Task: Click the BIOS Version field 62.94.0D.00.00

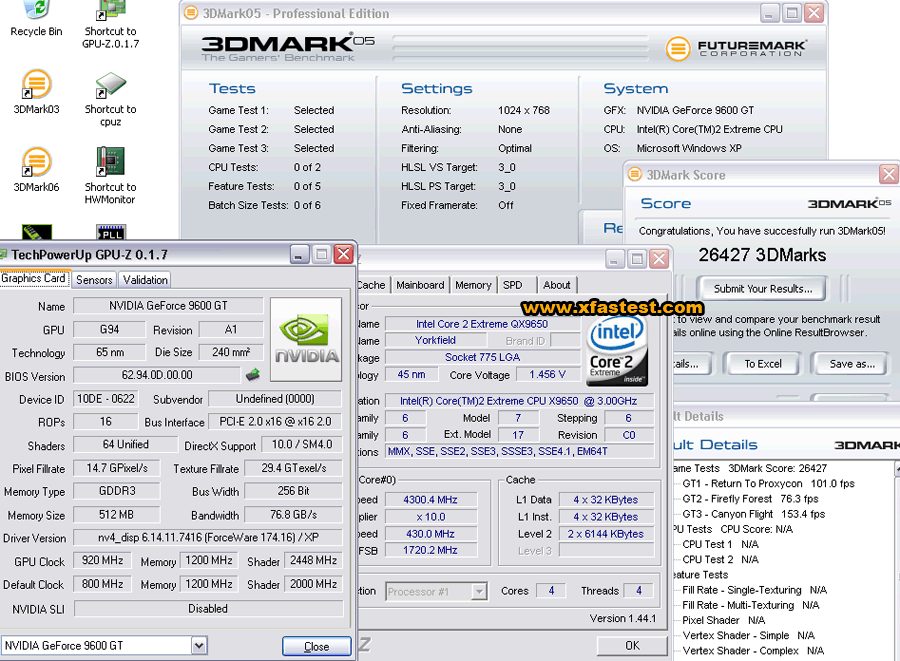Action: [x=157, y=375]
